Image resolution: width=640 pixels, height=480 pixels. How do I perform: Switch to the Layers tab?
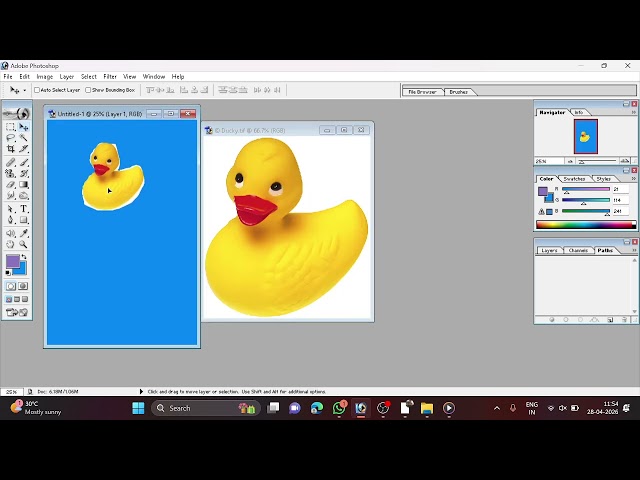tap(549, 250)
